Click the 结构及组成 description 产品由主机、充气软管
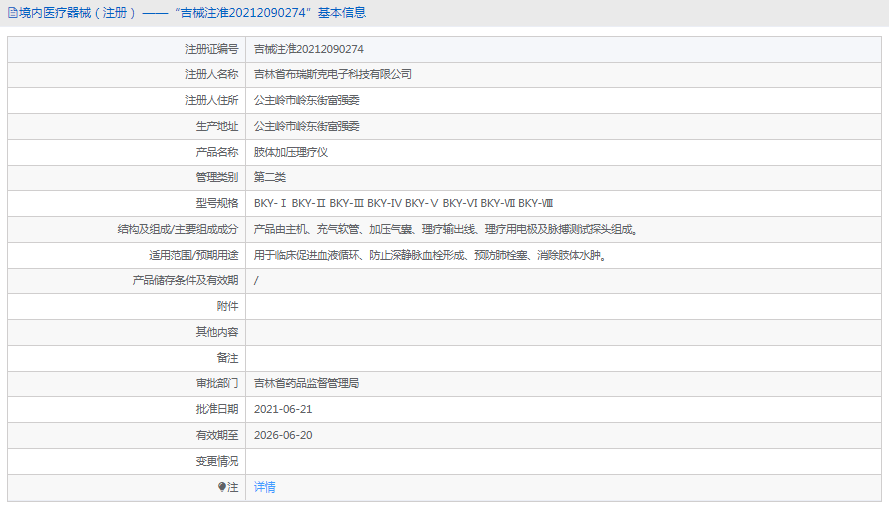 pos(447,229)
